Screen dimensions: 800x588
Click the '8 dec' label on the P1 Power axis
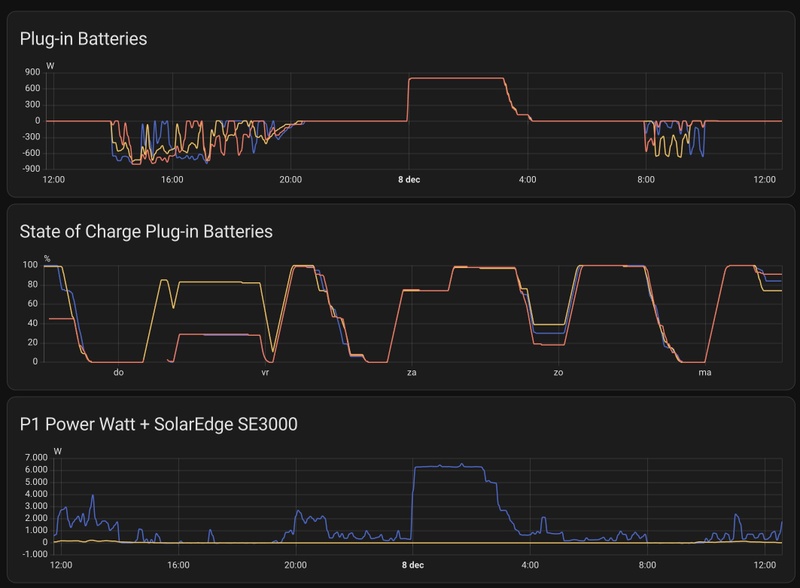tap(412, 565)
